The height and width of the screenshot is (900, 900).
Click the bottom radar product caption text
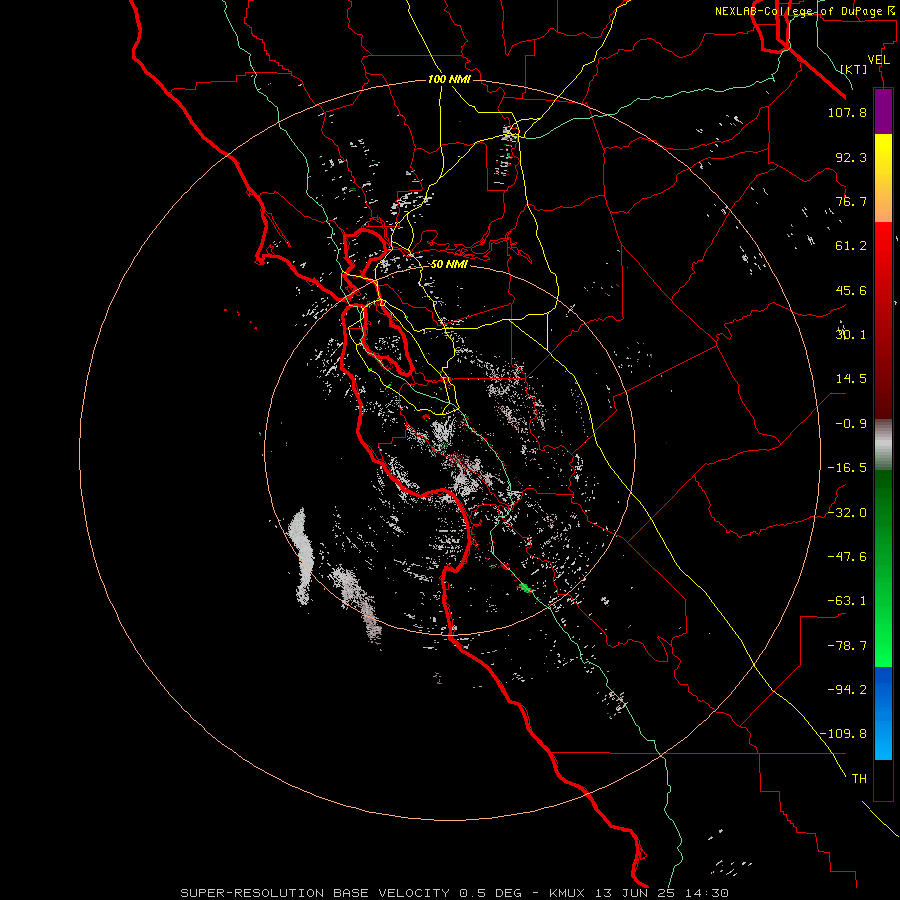click(x=455, y=893)
